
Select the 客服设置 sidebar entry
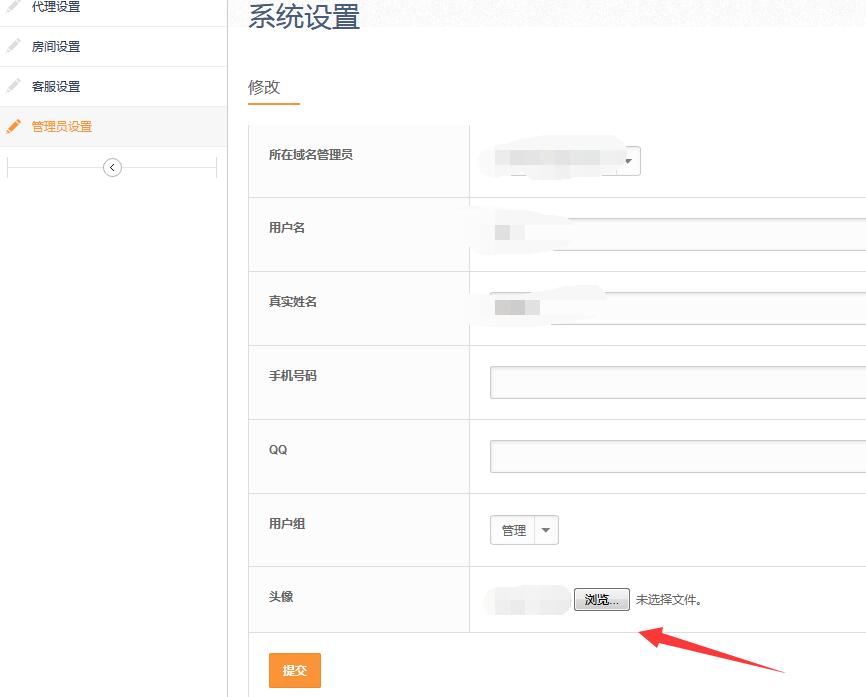(x=56, y=87)
